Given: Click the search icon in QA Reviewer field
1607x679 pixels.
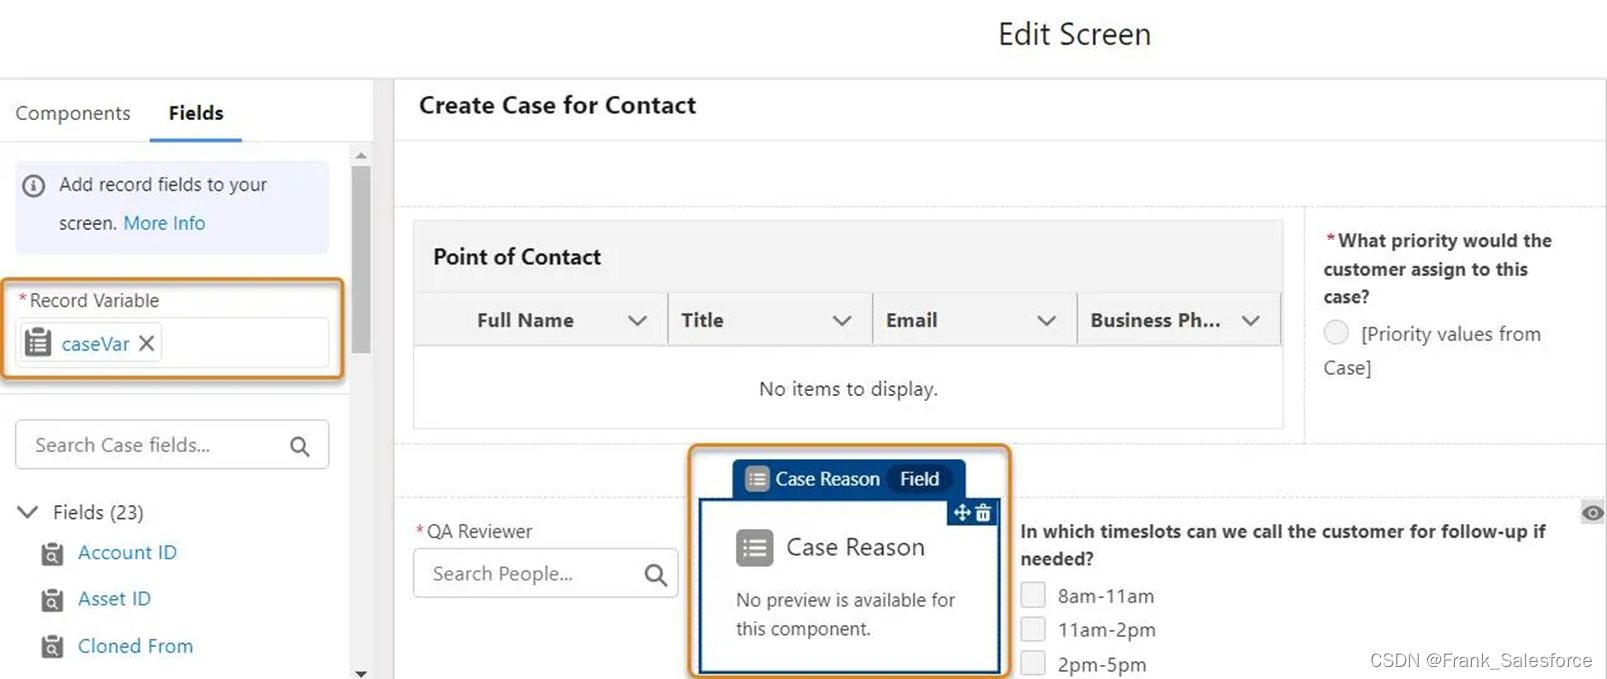Looking at the screenshot, I should pos(655,574).
